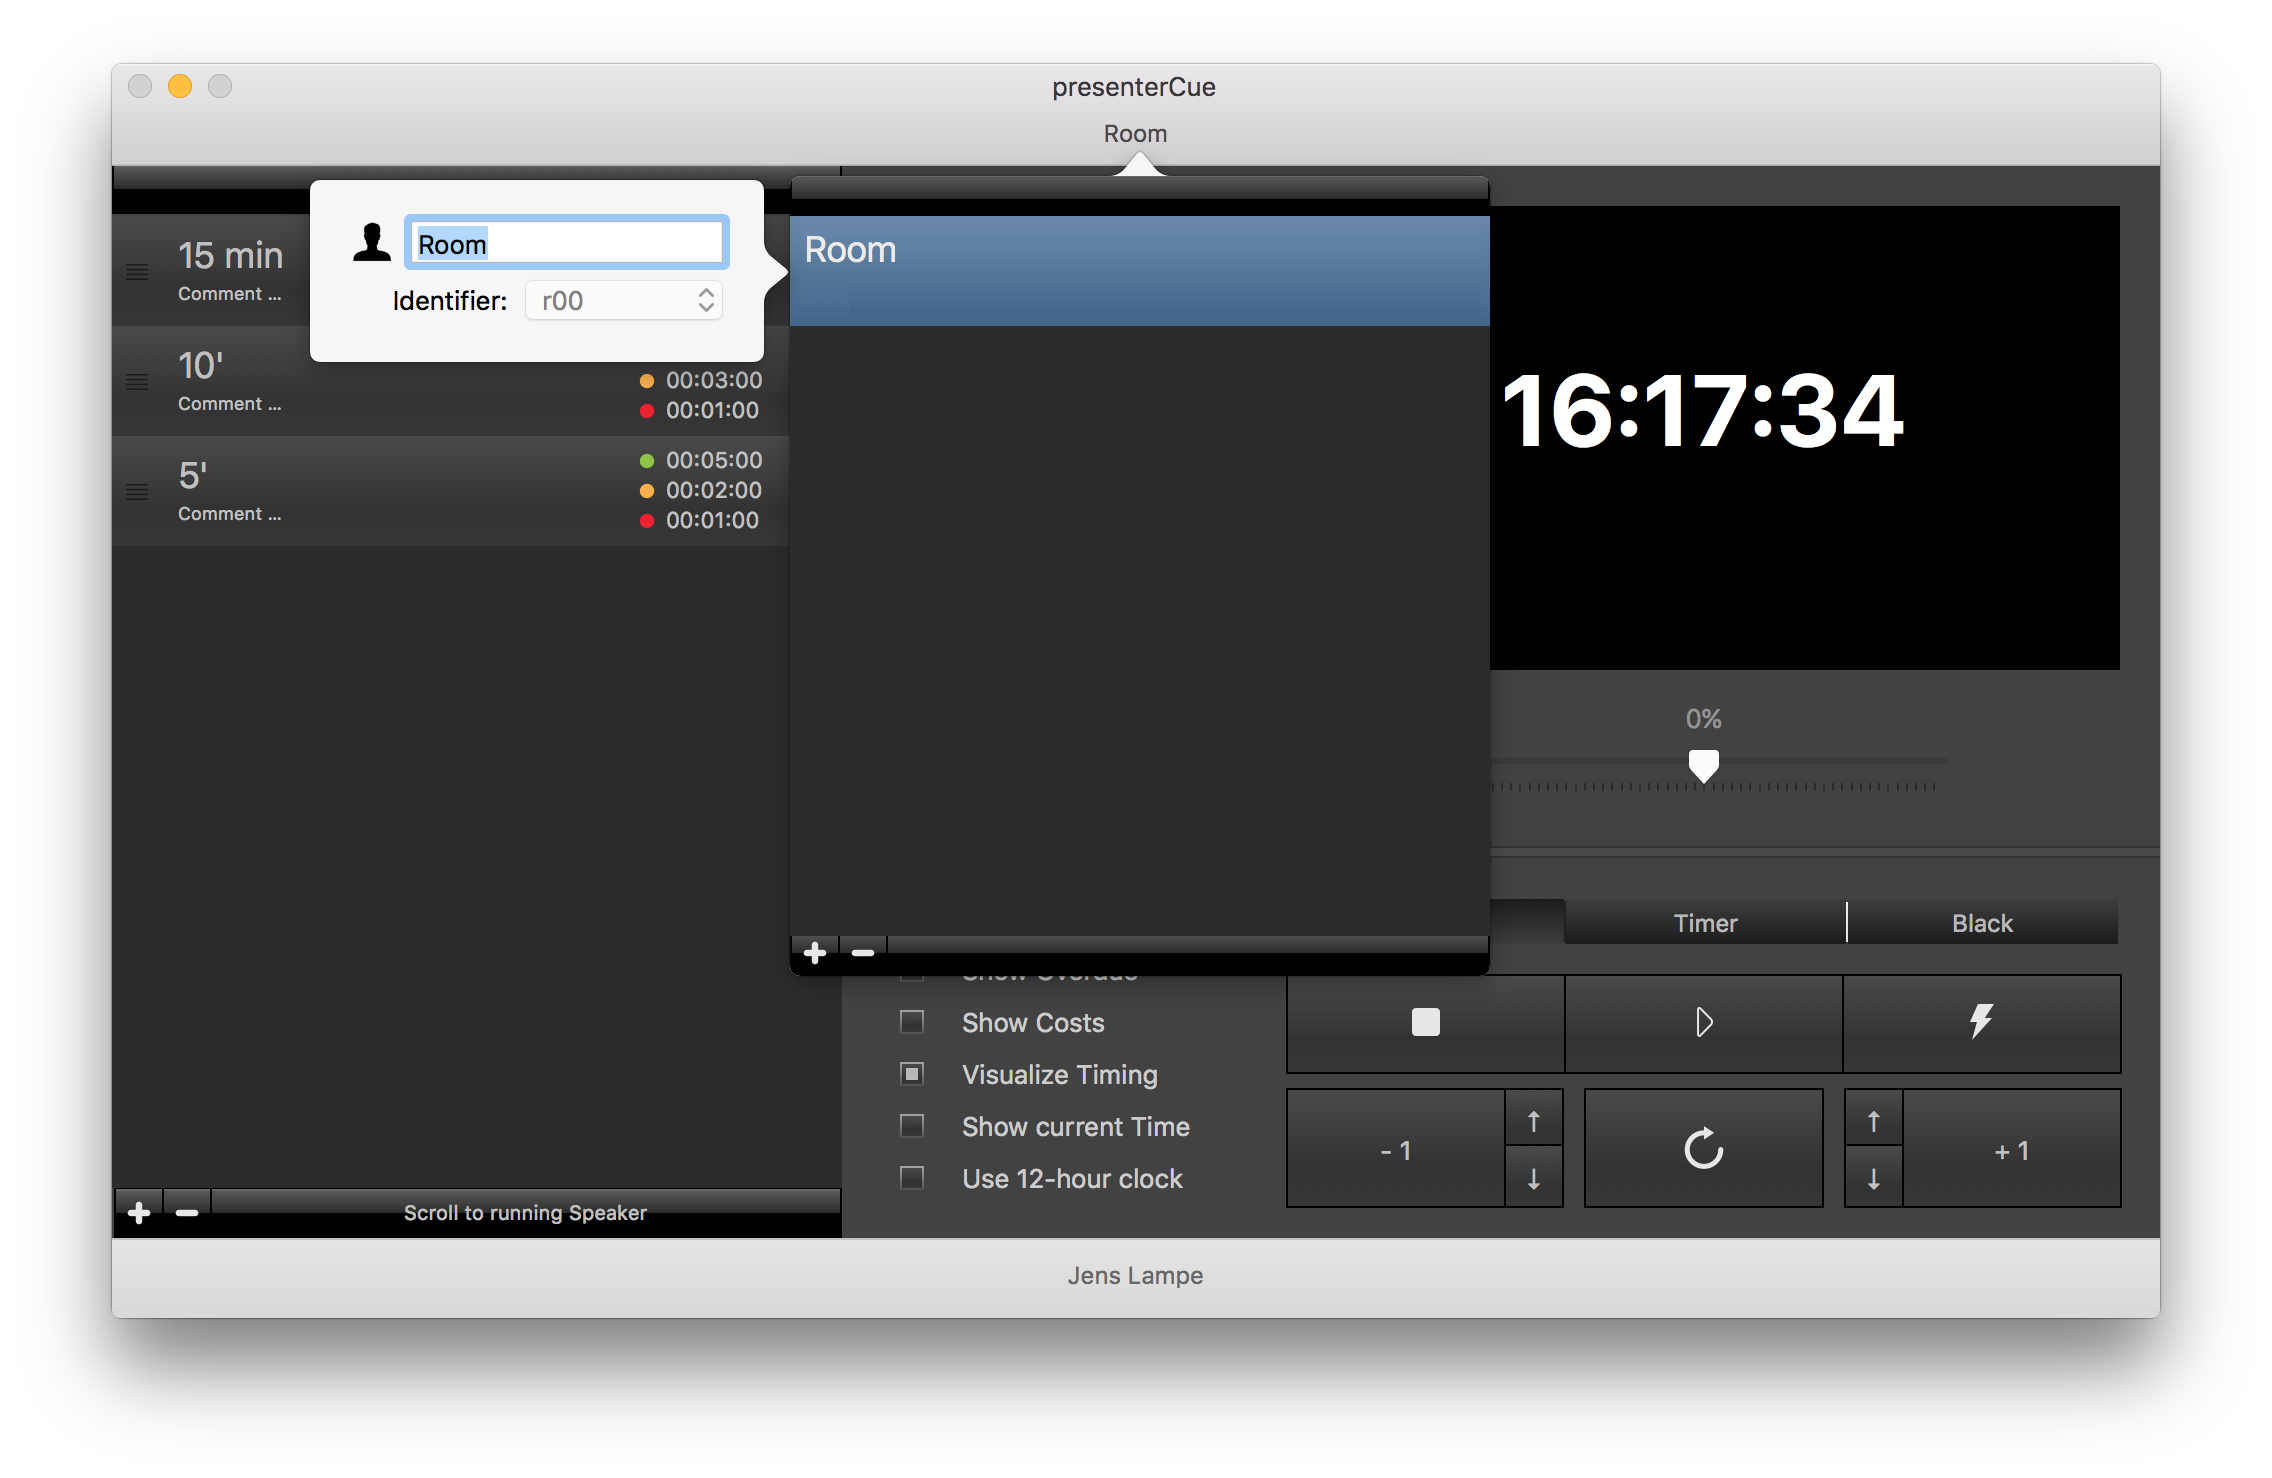The width and height of the screenshot is (2272, 1478).
Task: Click Scroll to running Speaker button
Action: click(525, 1213)
